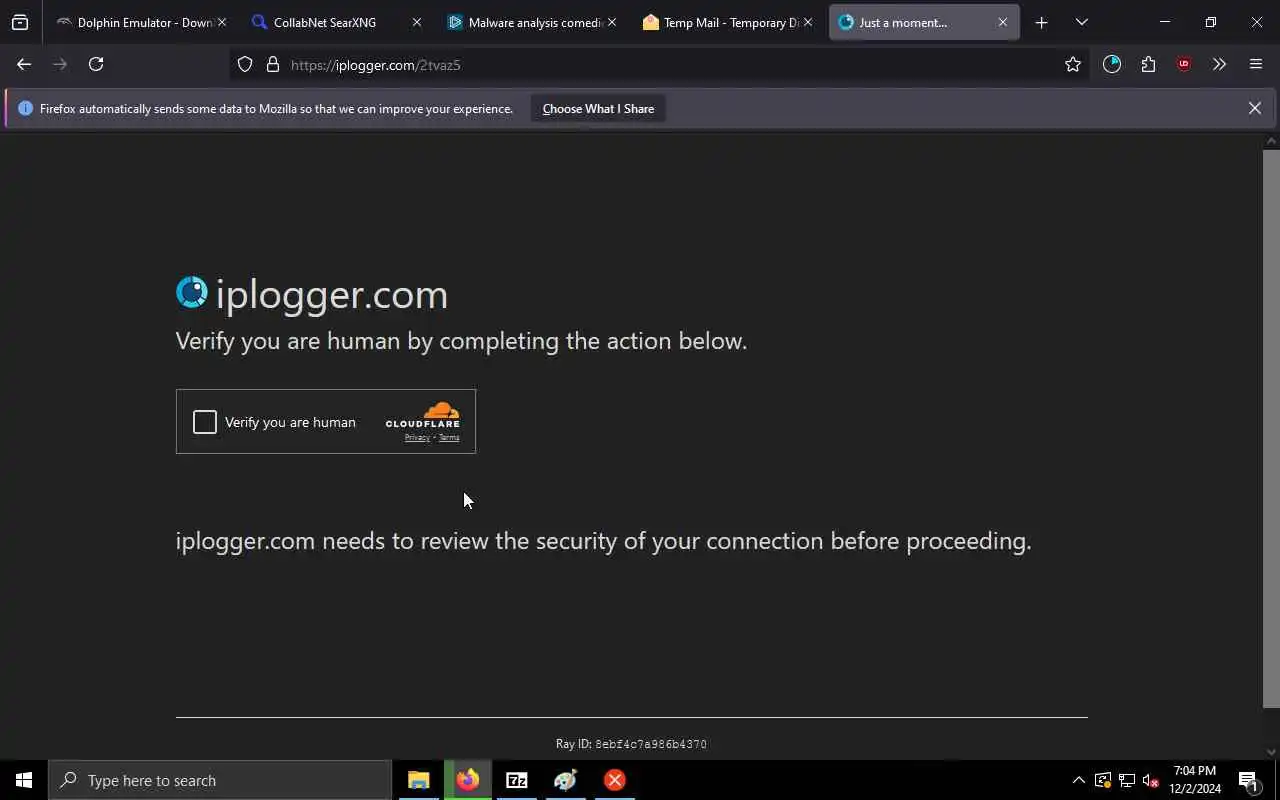The image size is (1280, 800).
Task: Bookmark this page with star icon
Action: click(1073, 64)
